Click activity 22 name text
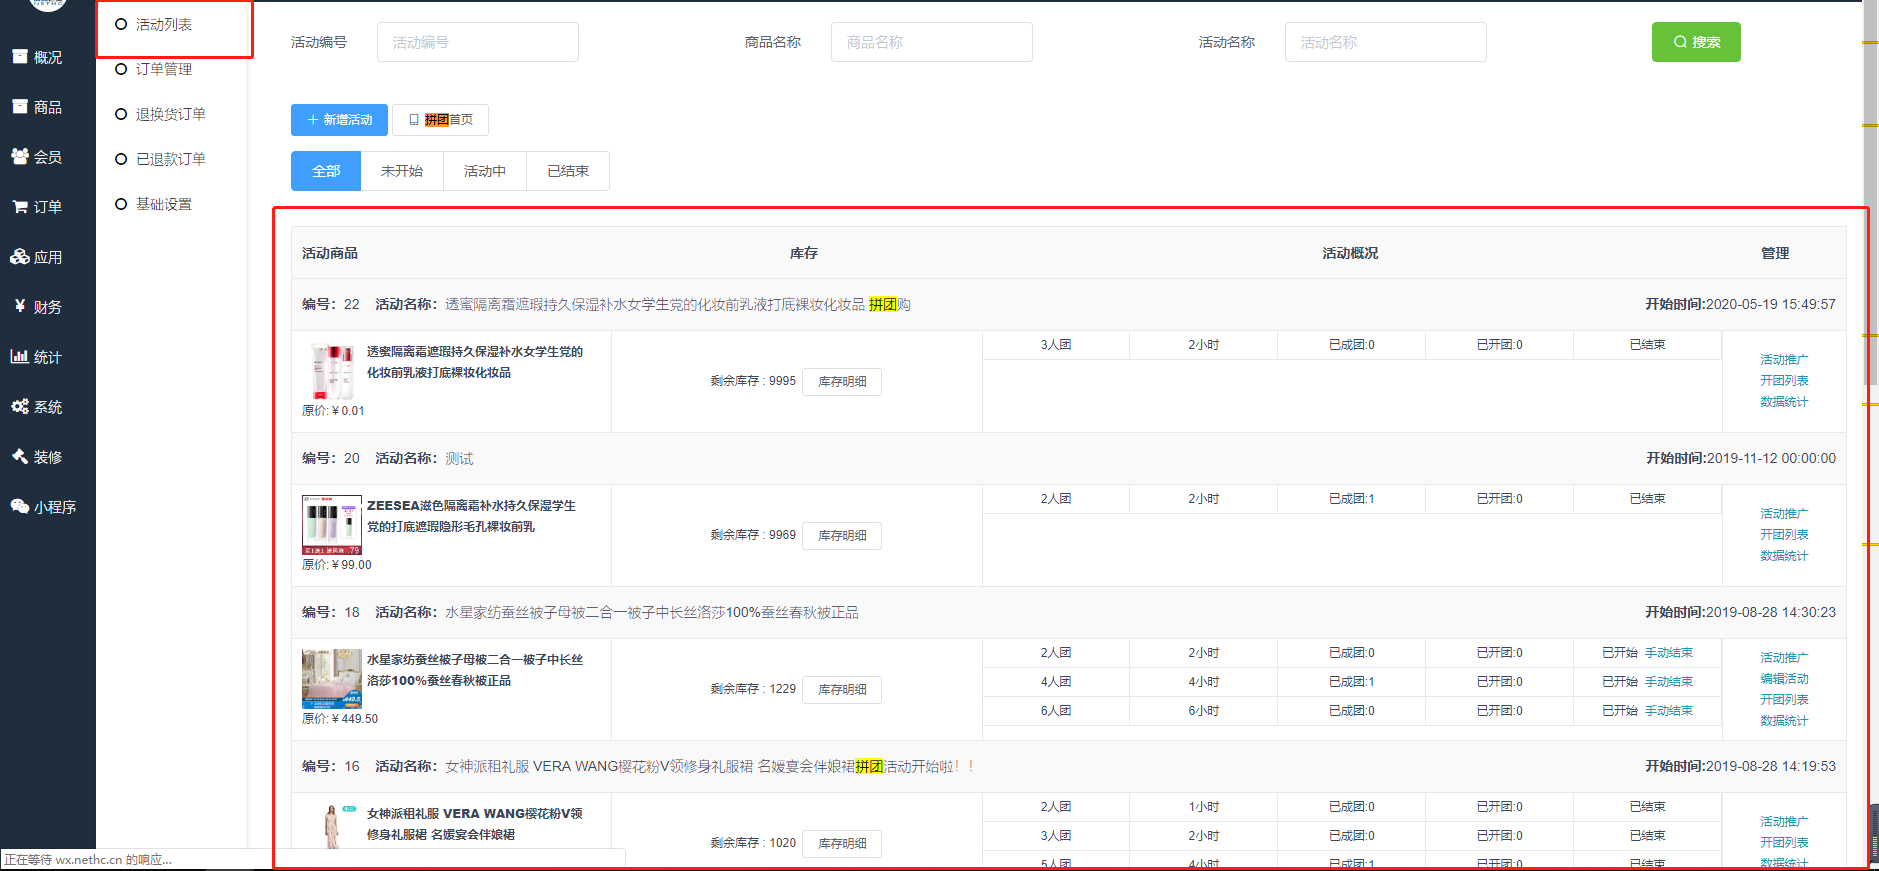Image resolution: width=1879 pixels, height=871 pixels. 678,305
